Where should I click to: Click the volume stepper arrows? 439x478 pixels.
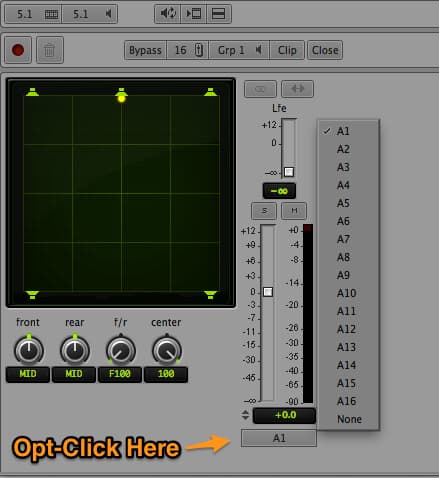(x=245, y=415)
